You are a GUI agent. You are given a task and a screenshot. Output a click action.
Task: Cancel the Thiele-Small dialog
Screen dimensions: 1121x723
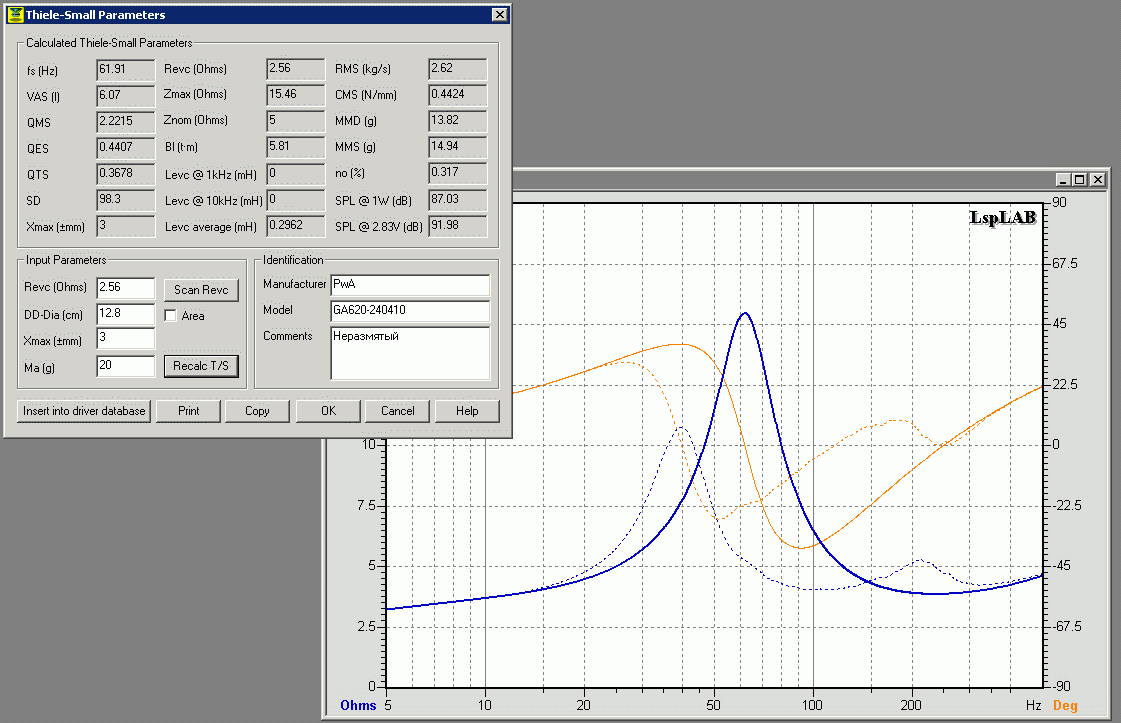point(397,411)
